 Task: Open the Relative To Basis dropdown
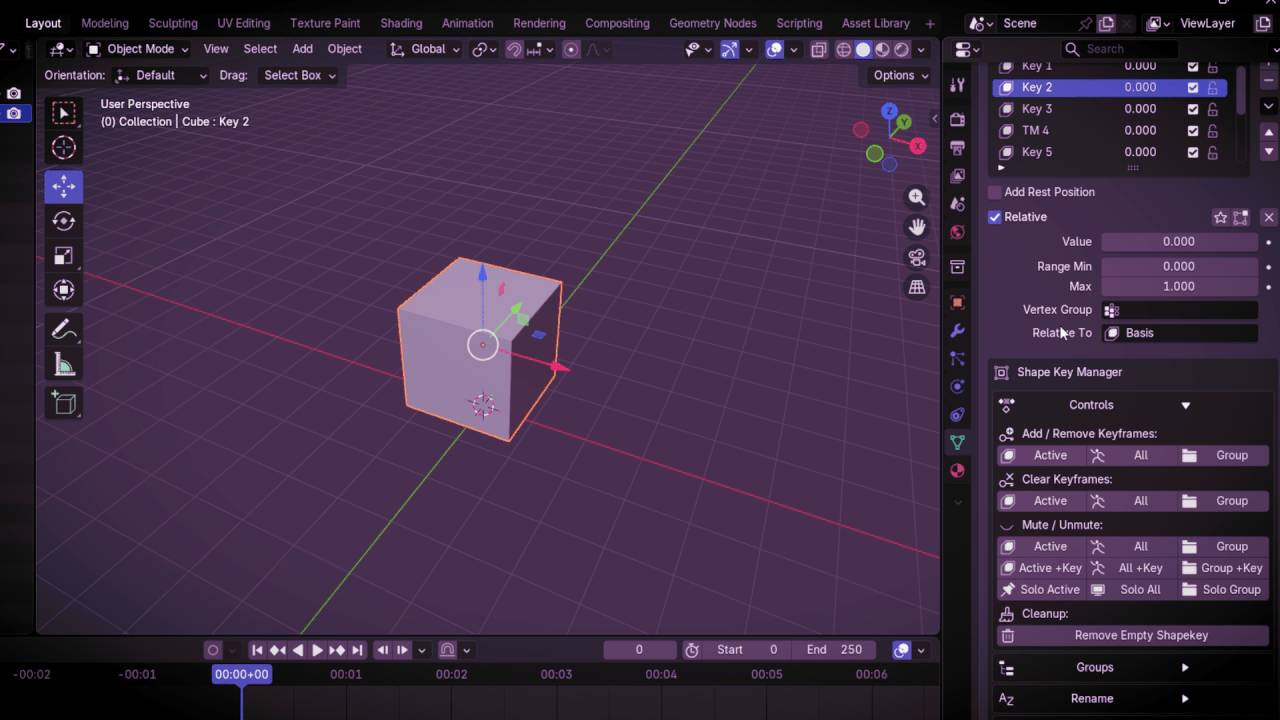pos(1179,333)
